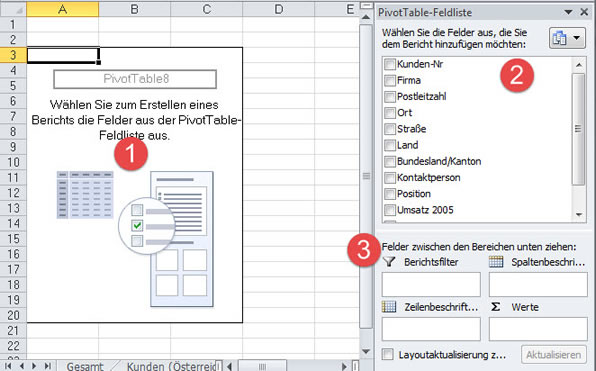Check the Kontaktperson field
The width and height of the screenshot is (596, 371).
pos(390,178)
